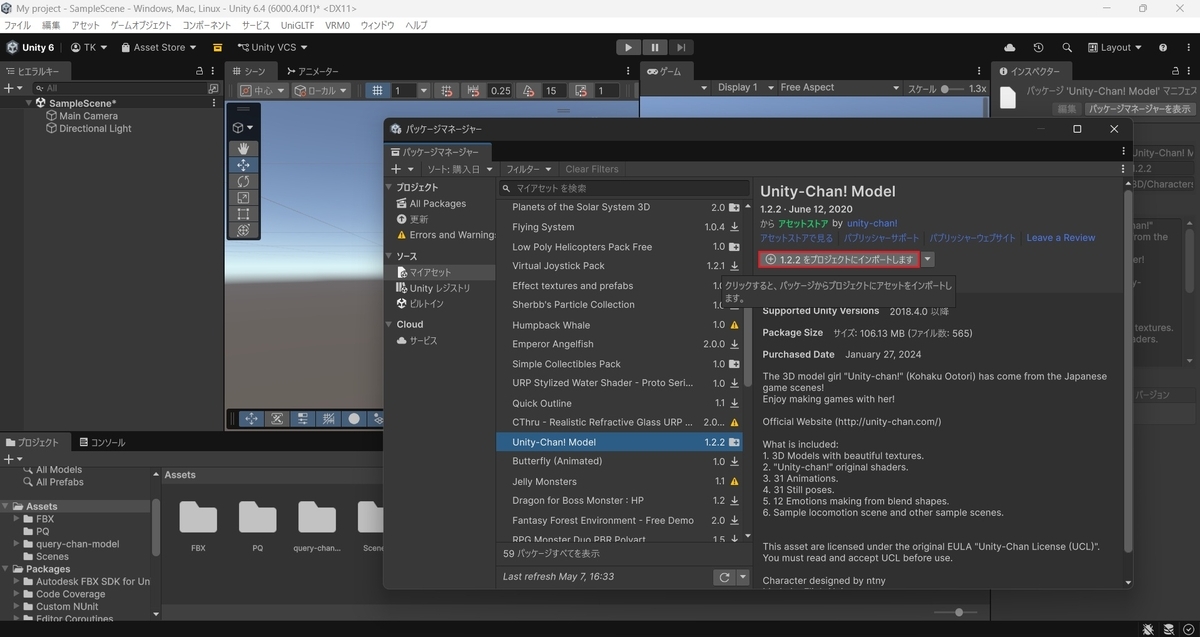This screenshot has width=1200, height=637.
Task: Lock the Hierarchy panel
Action: (x=199, y=72)
